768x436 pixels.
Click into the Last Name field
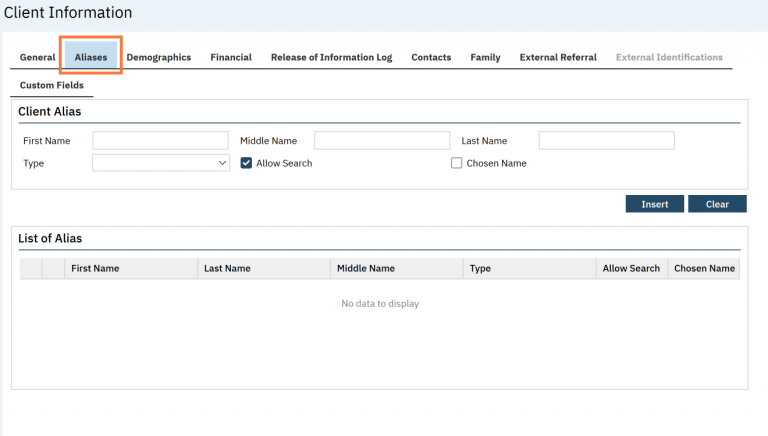pos(606,141)
